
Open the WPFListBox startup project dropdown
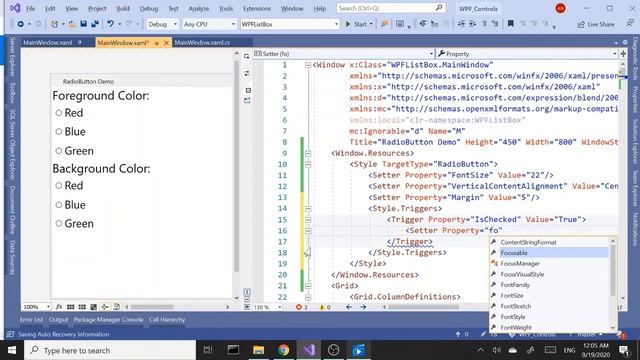[x=290, y=24]
